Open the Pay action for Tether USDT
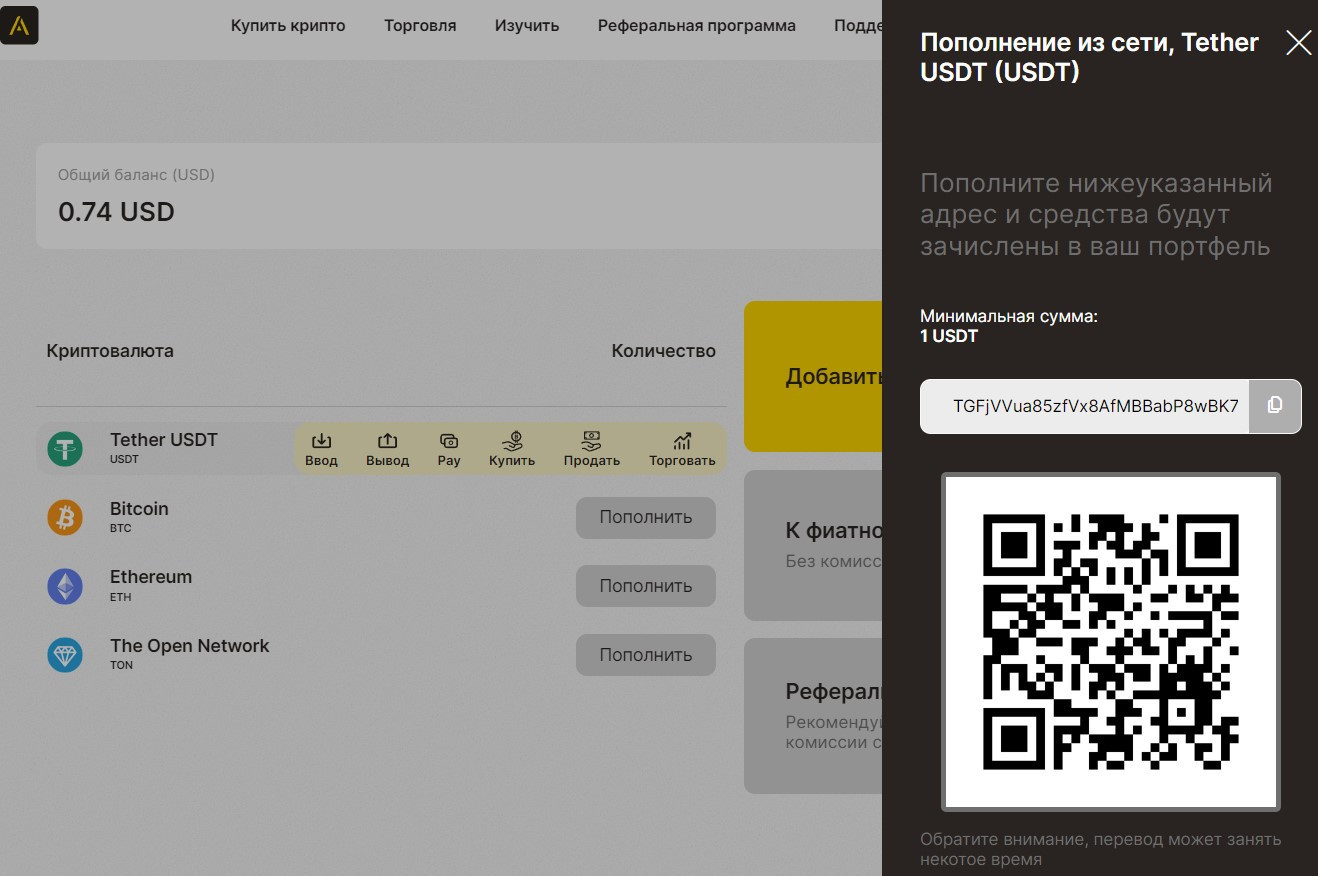 449,449
